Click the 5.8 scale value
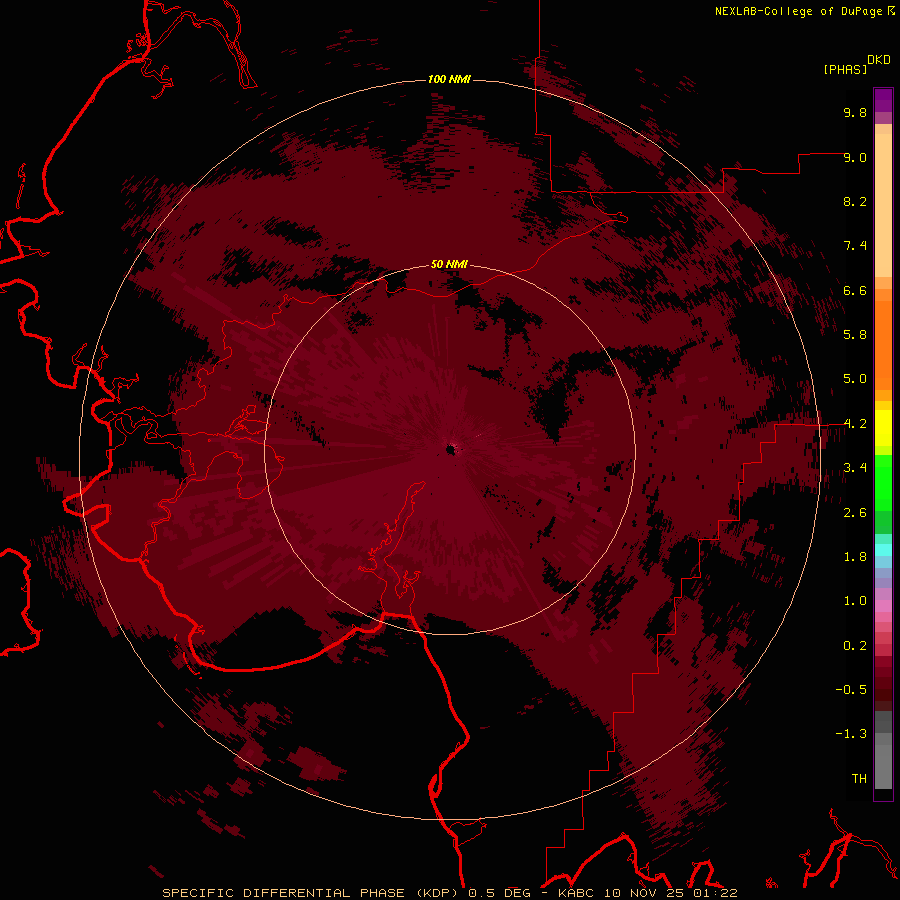The image size is (900, 900). 855,335
